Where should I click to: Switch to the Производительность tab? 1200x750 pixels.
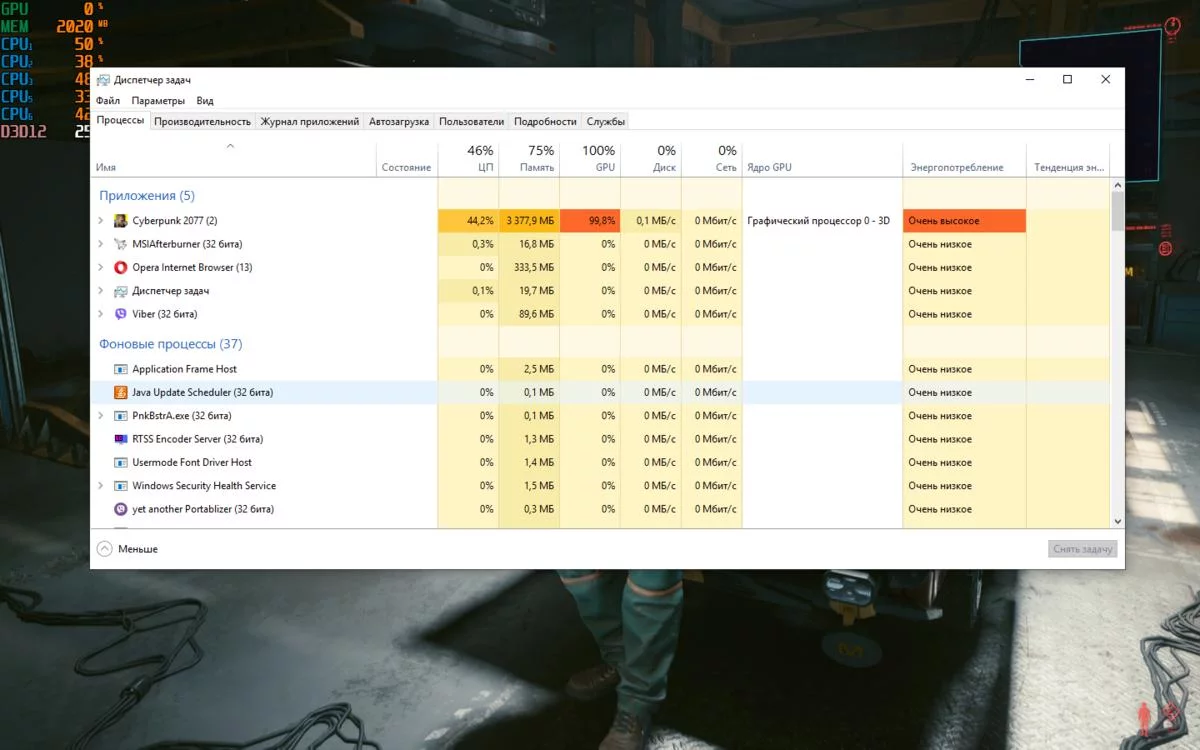pos(202,121)
